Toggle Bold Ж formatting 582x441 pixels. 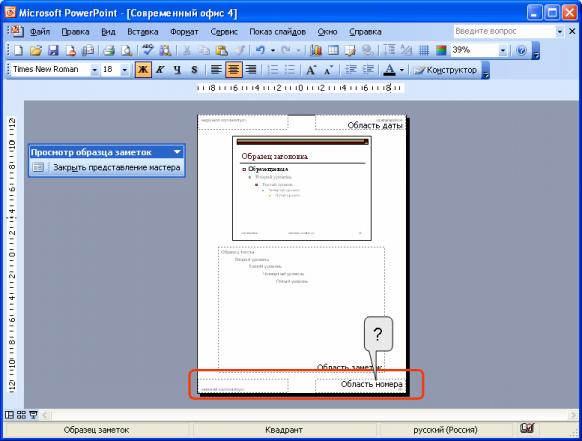pyautogui.click(x=143, y=70)
